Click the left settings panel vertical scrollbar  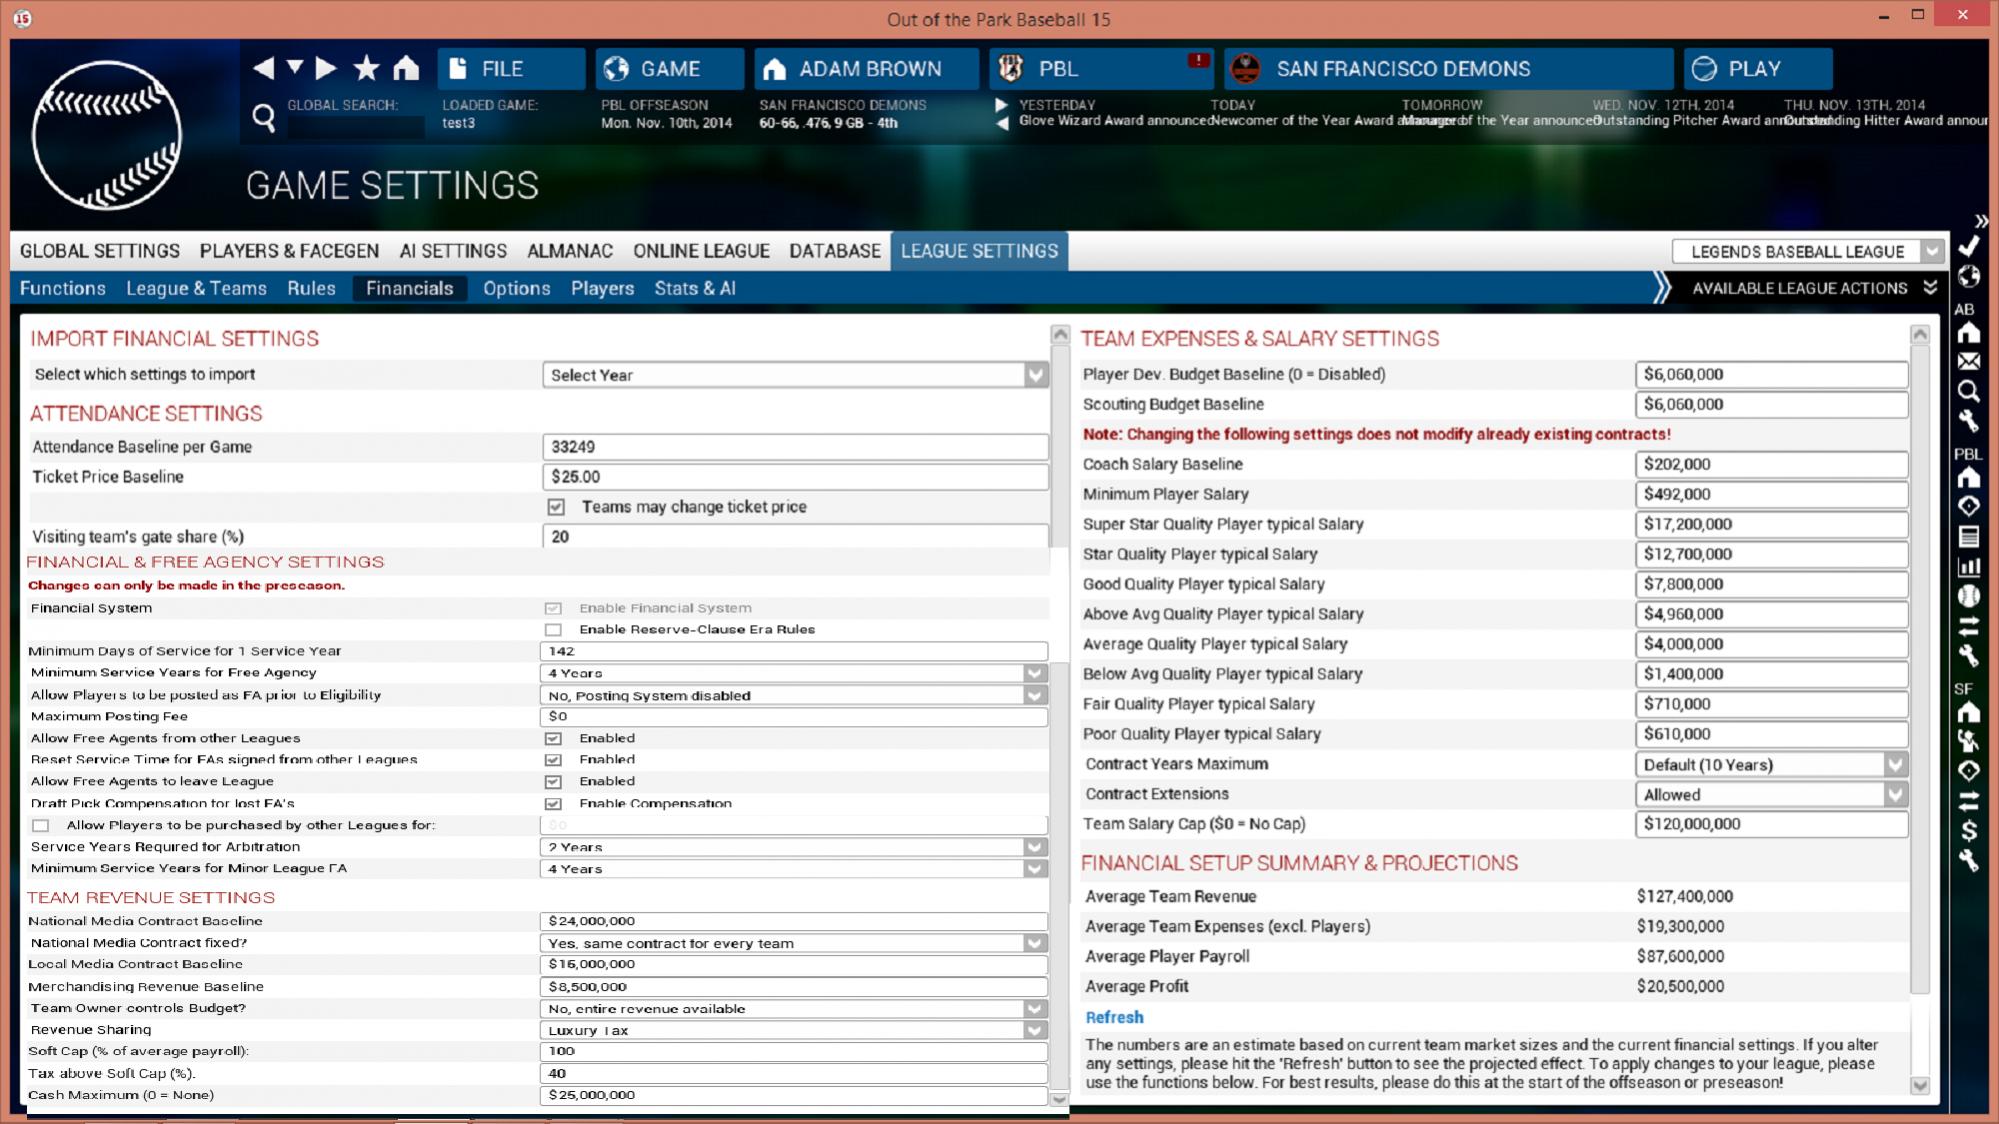[1060, 700]
